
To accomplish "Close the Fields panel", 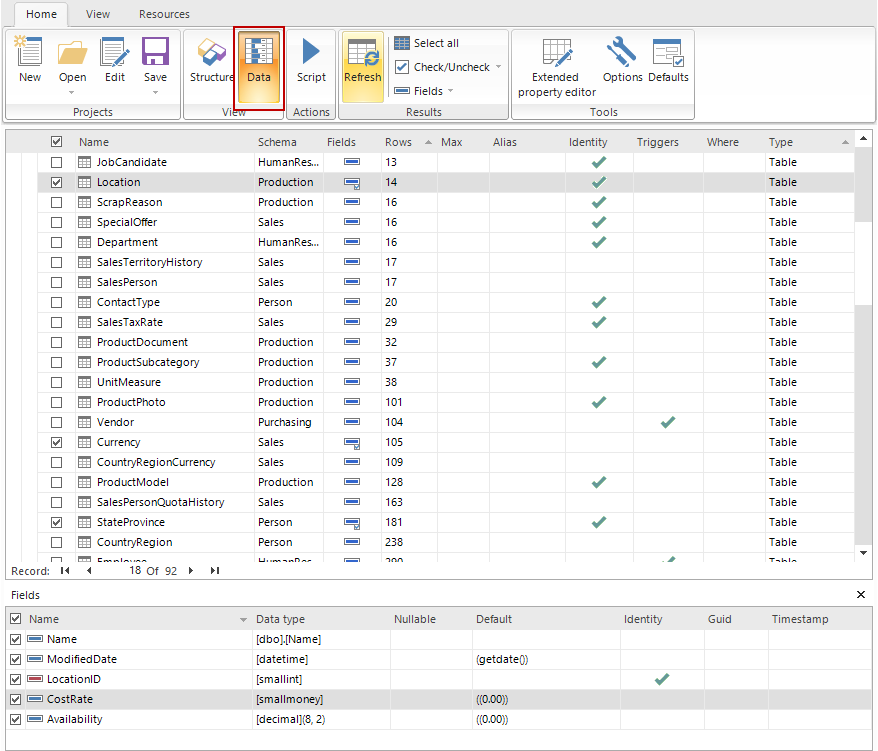I will [x=861, y=595].
